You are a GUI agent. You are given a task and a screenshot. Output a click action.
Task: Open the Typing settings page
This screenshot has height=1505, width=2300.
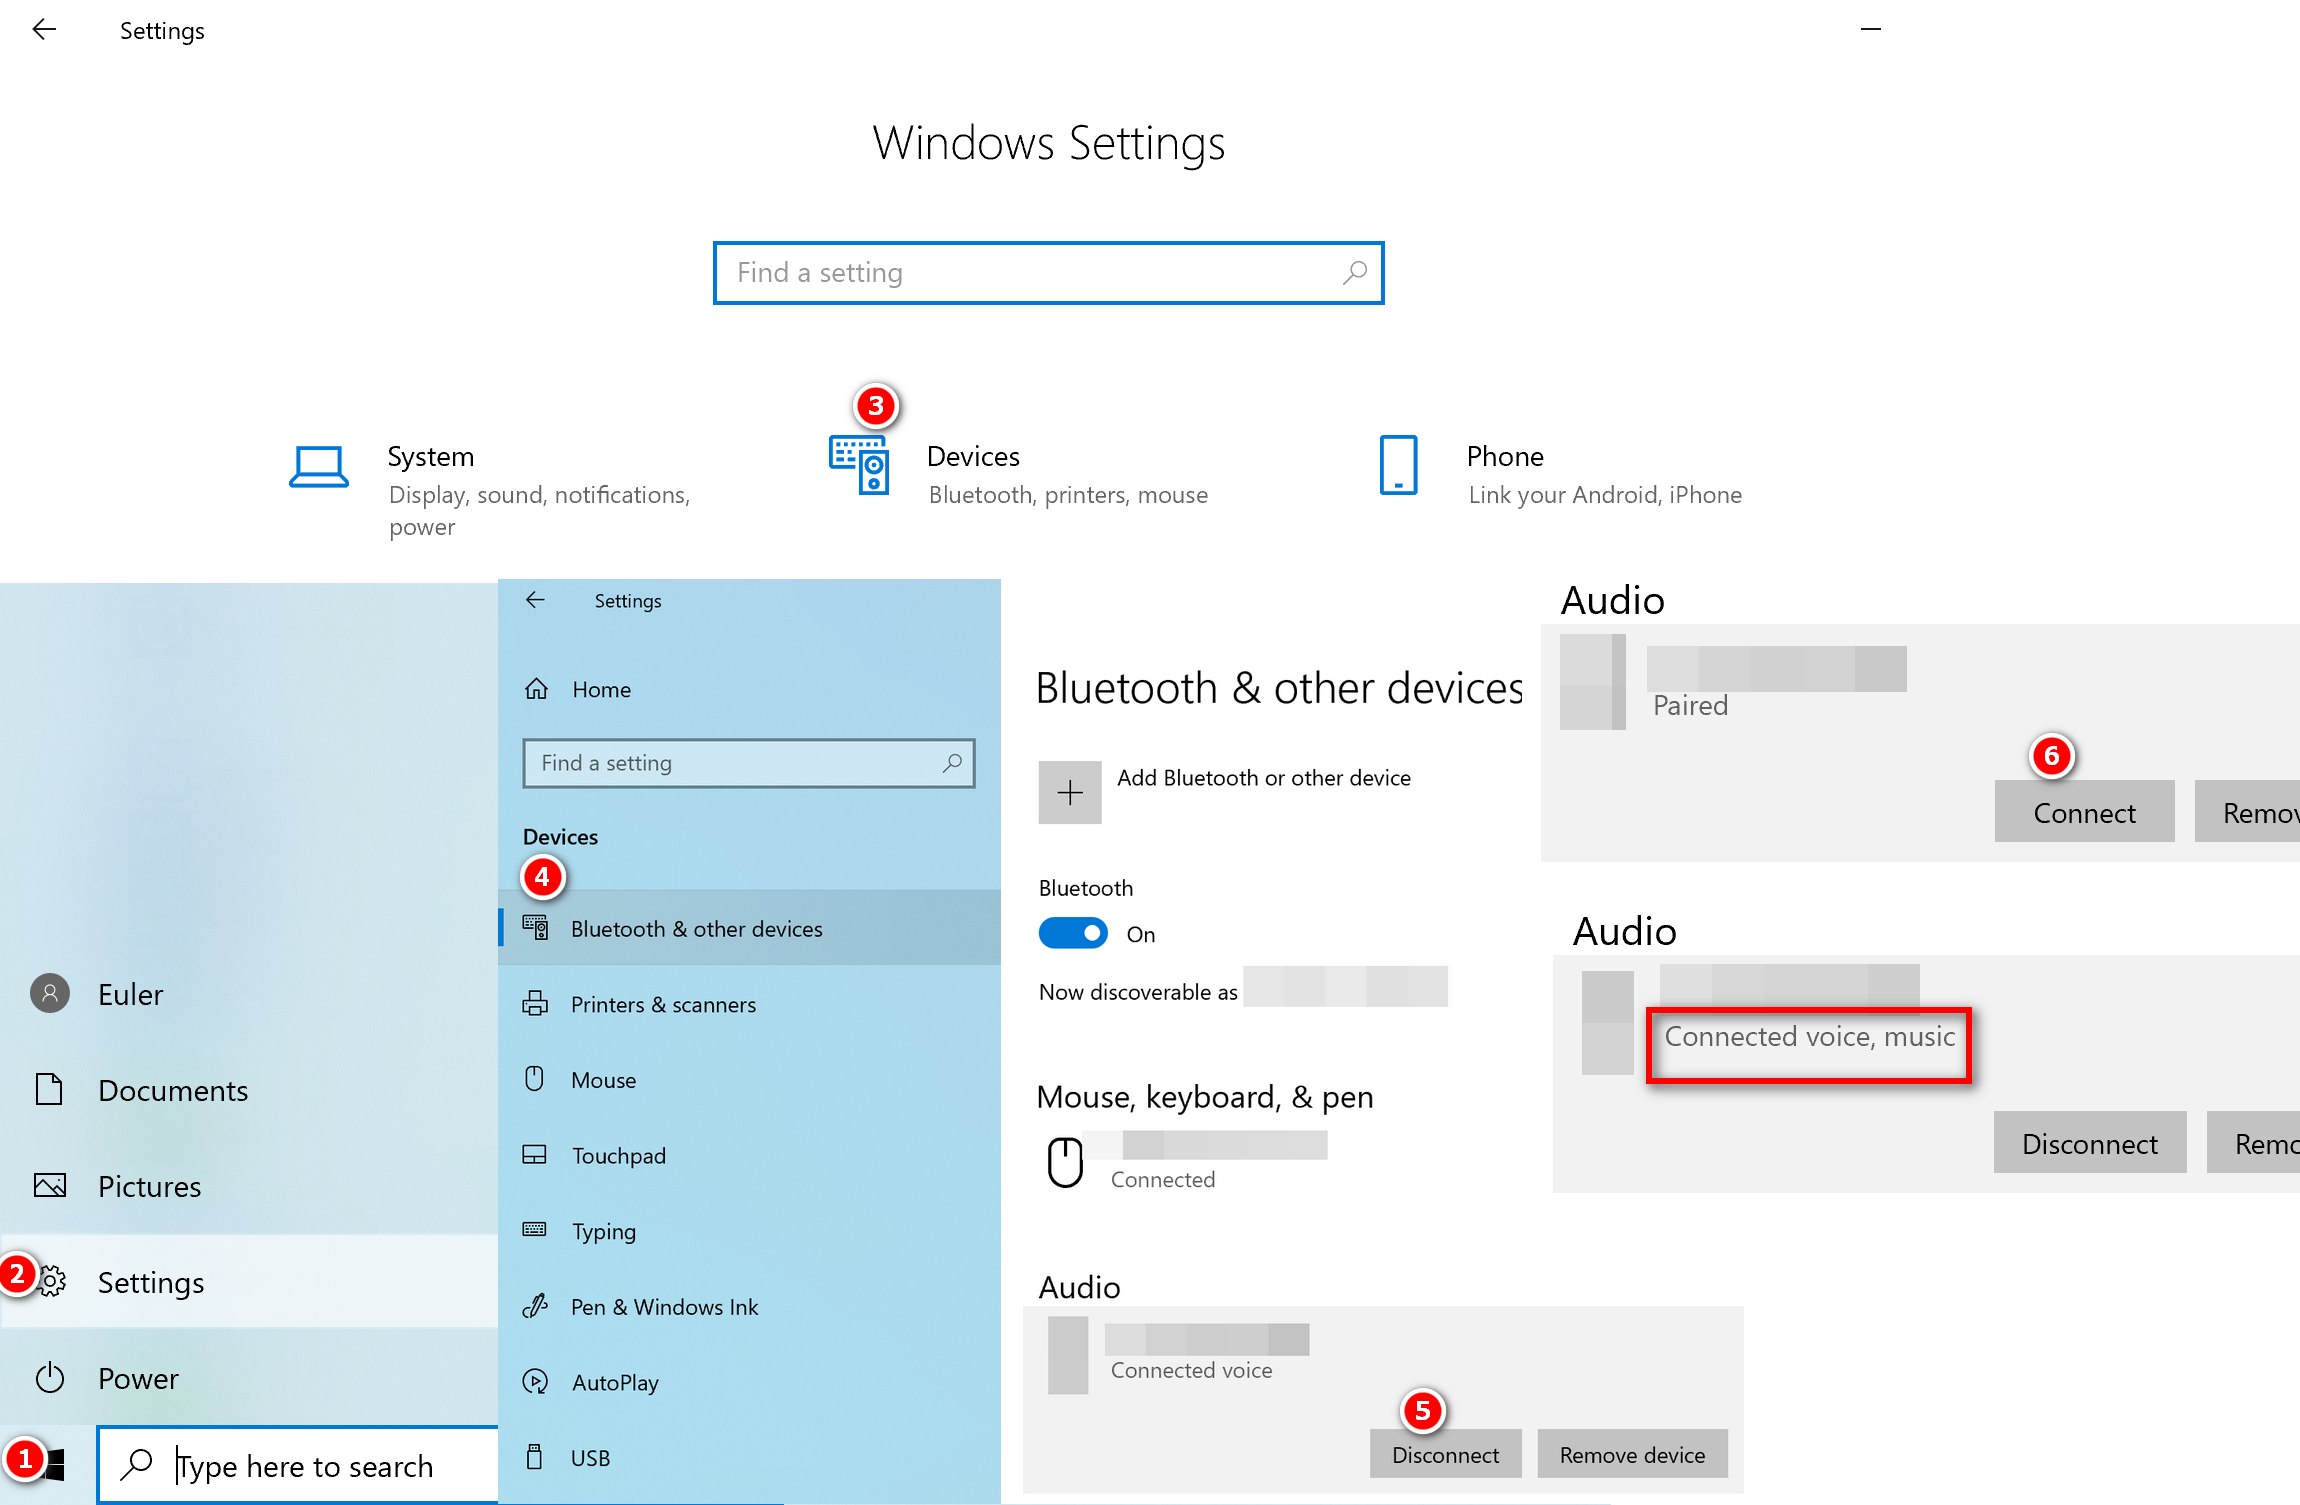[749, 1231]
